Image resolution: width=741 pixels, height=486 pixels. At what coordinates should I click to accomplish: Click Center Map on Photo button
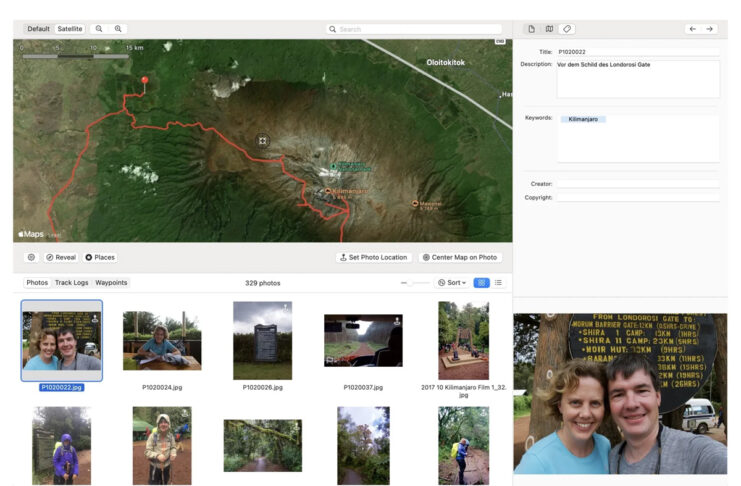click(460, 257)
